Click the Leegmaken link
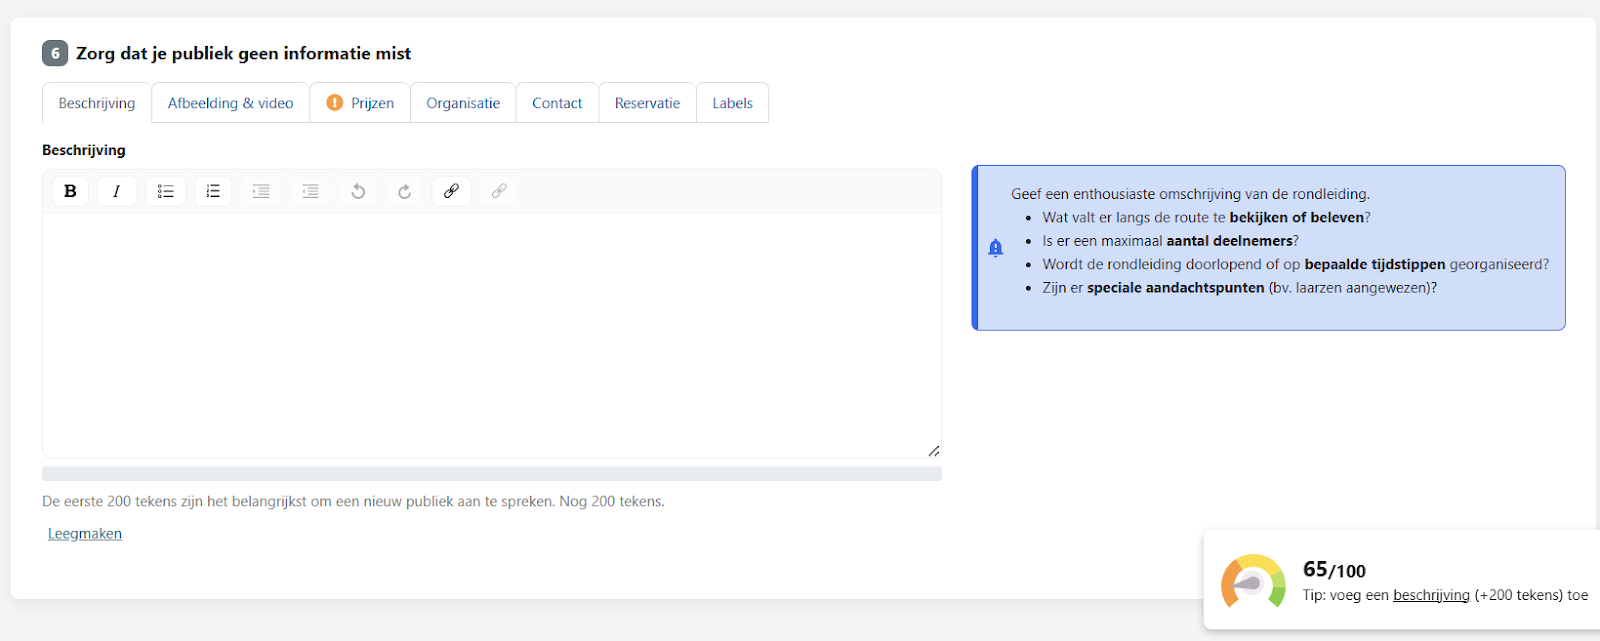The width and height of the screenshot is (1600, 641). pyautogui.click(x=85, y=534)
